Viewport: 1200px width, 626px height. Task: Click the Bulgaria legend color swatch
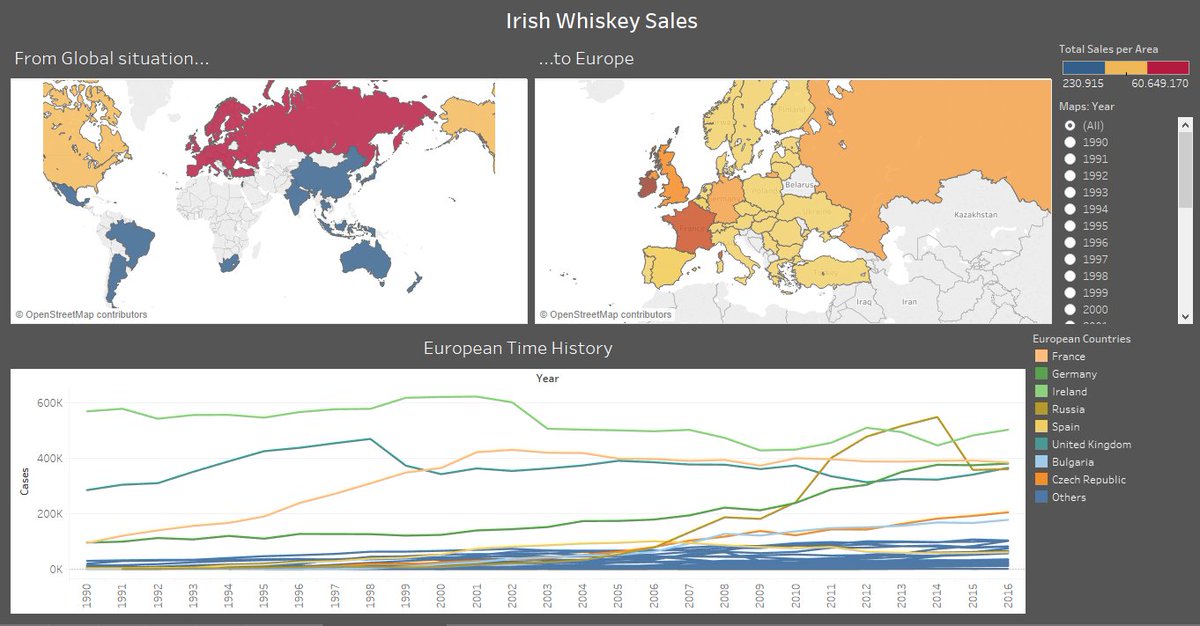pos(1040,462)
